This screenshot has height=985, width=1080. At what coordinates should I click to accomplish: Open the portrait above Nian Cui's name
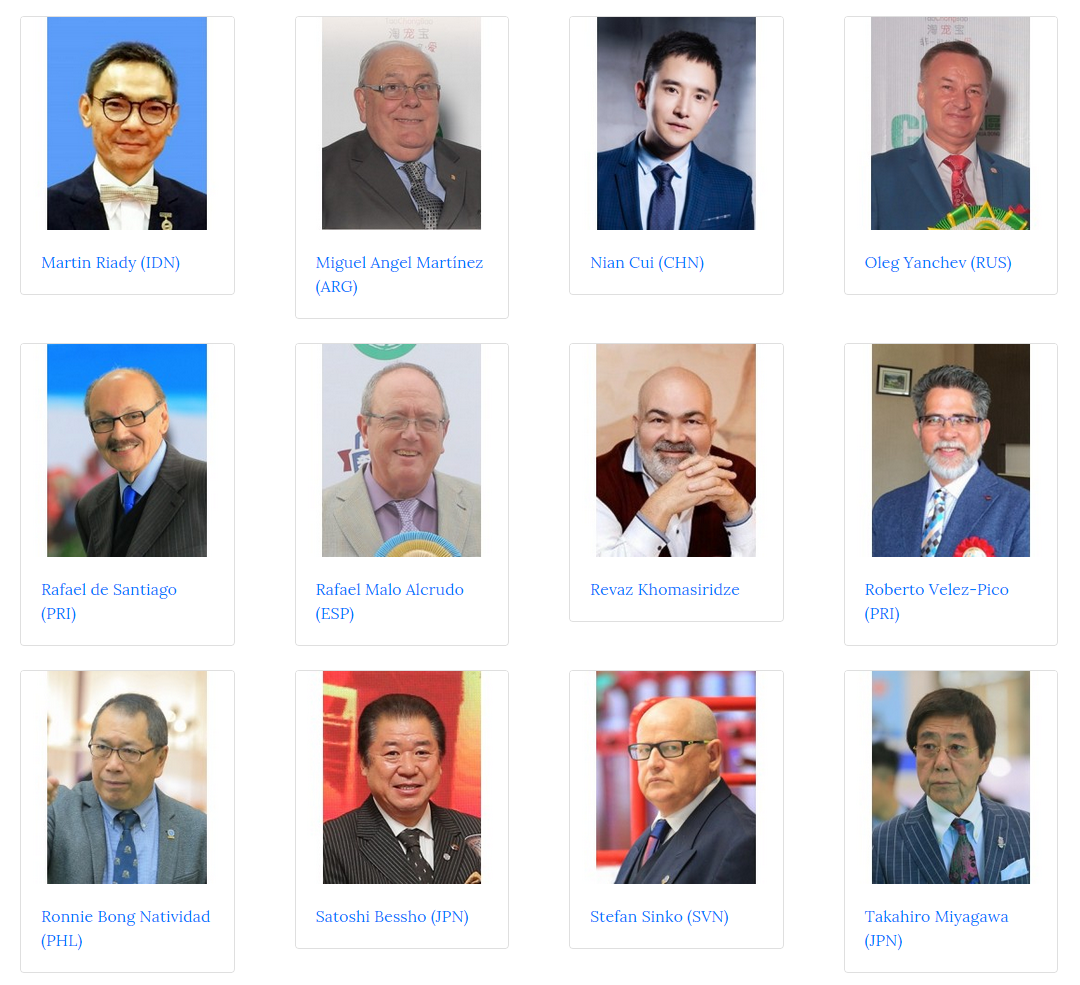click(x=676, y=123)
